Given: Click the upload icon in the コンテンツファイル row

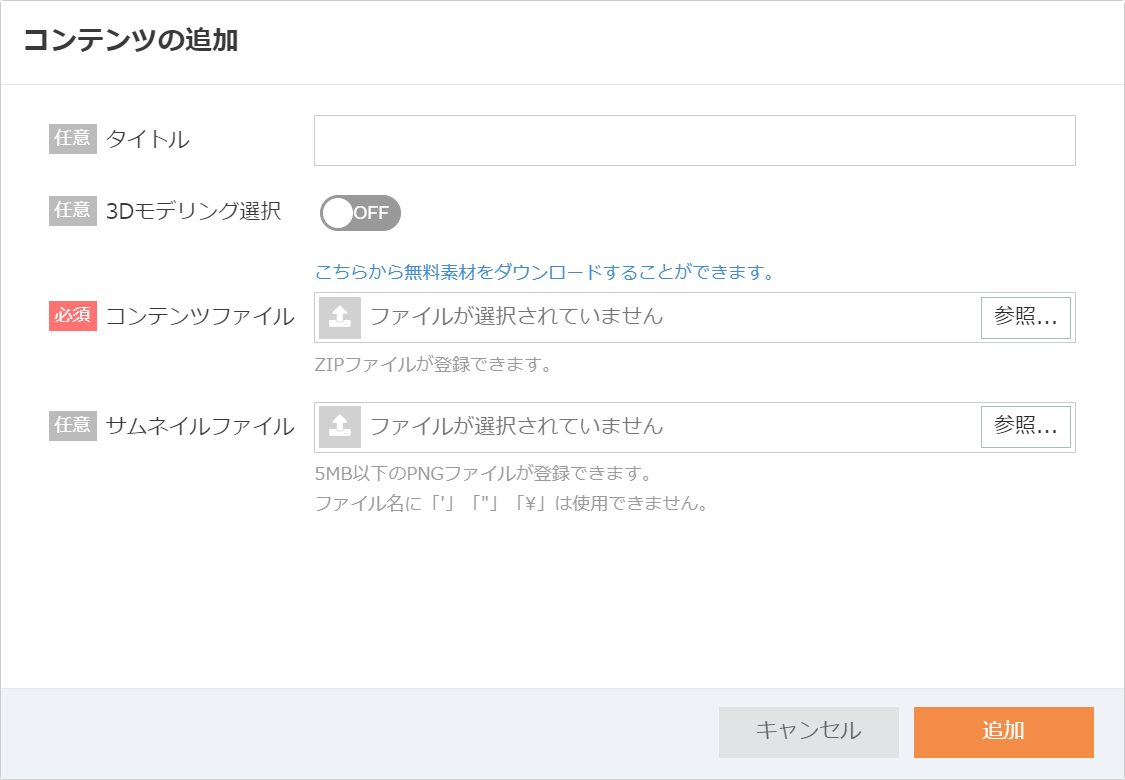Looking at the screenshot, I should 340,317.
